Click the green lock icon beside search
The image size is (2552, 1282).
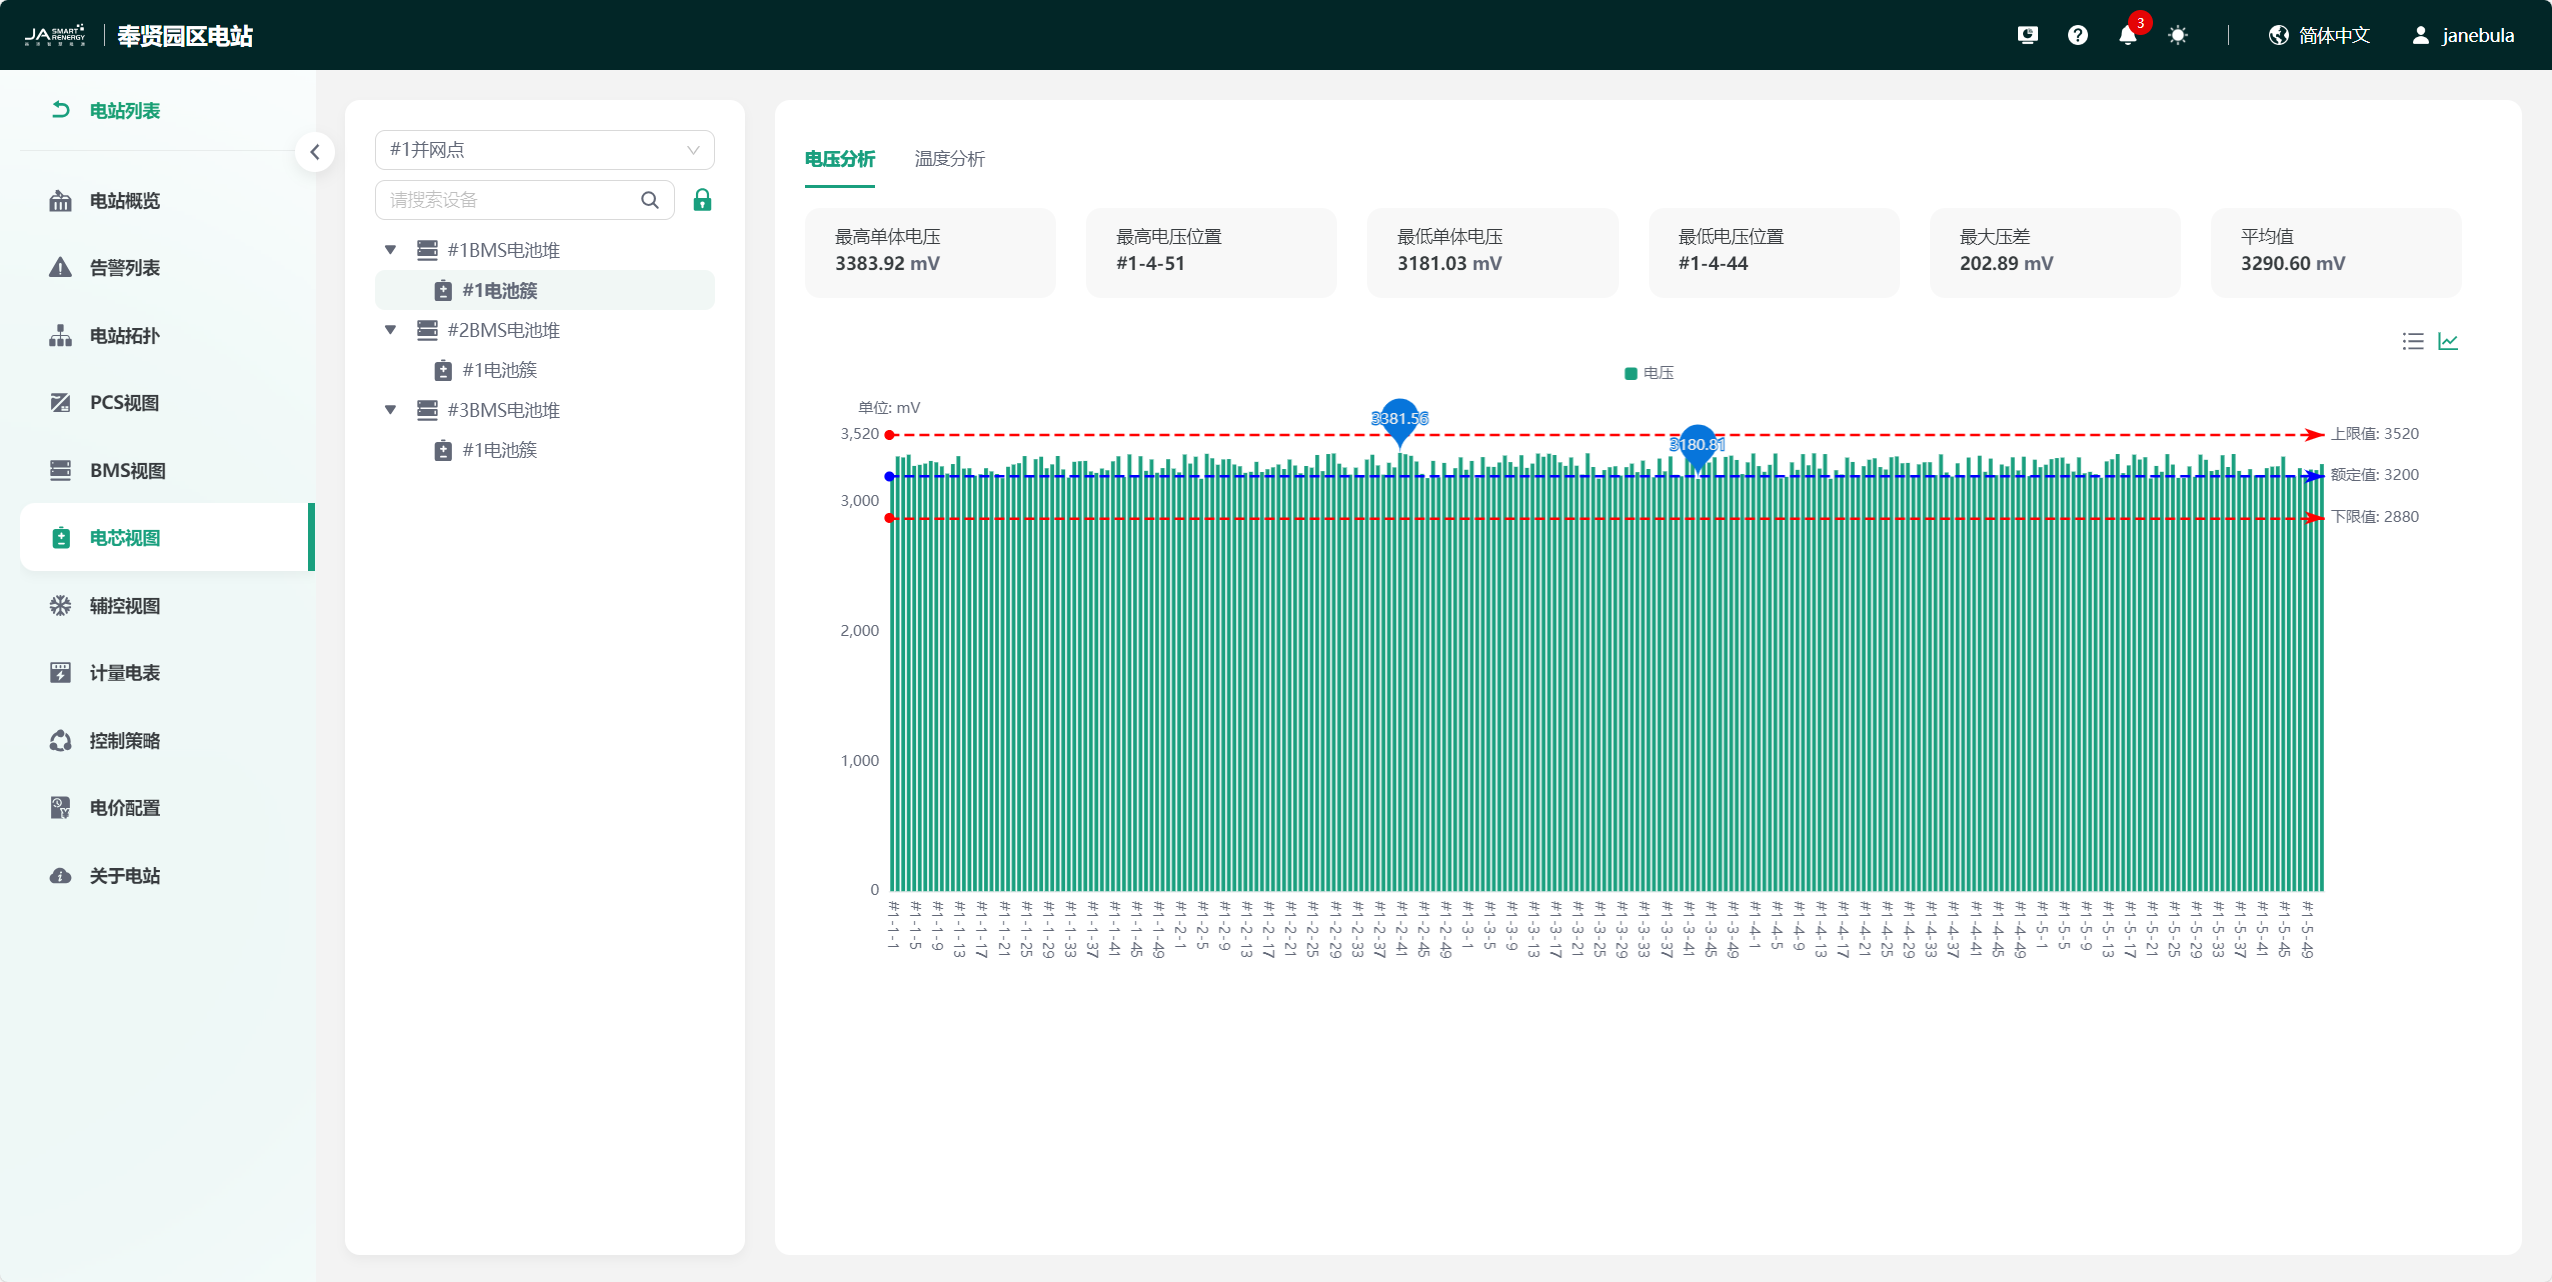tap(702, 200)
